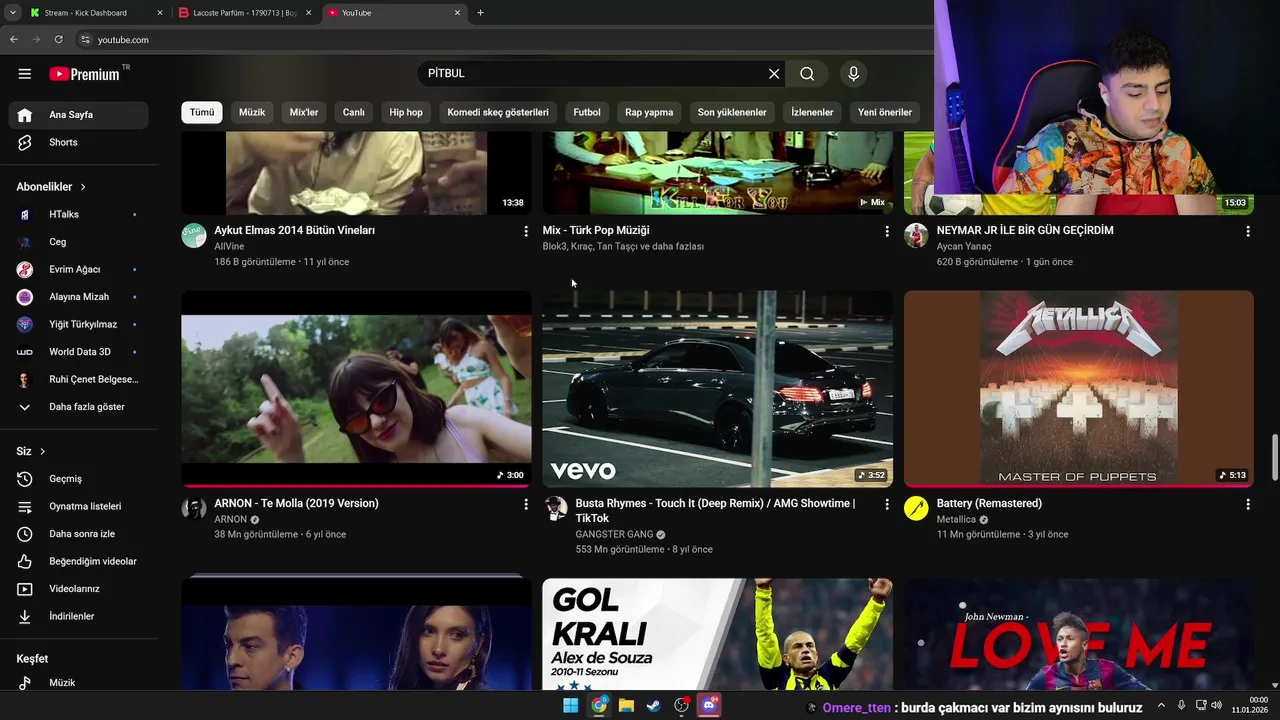Select Komedi skeç gösterileri chip
Viewport: 1280px width, 720px height.
coord(498,112)
